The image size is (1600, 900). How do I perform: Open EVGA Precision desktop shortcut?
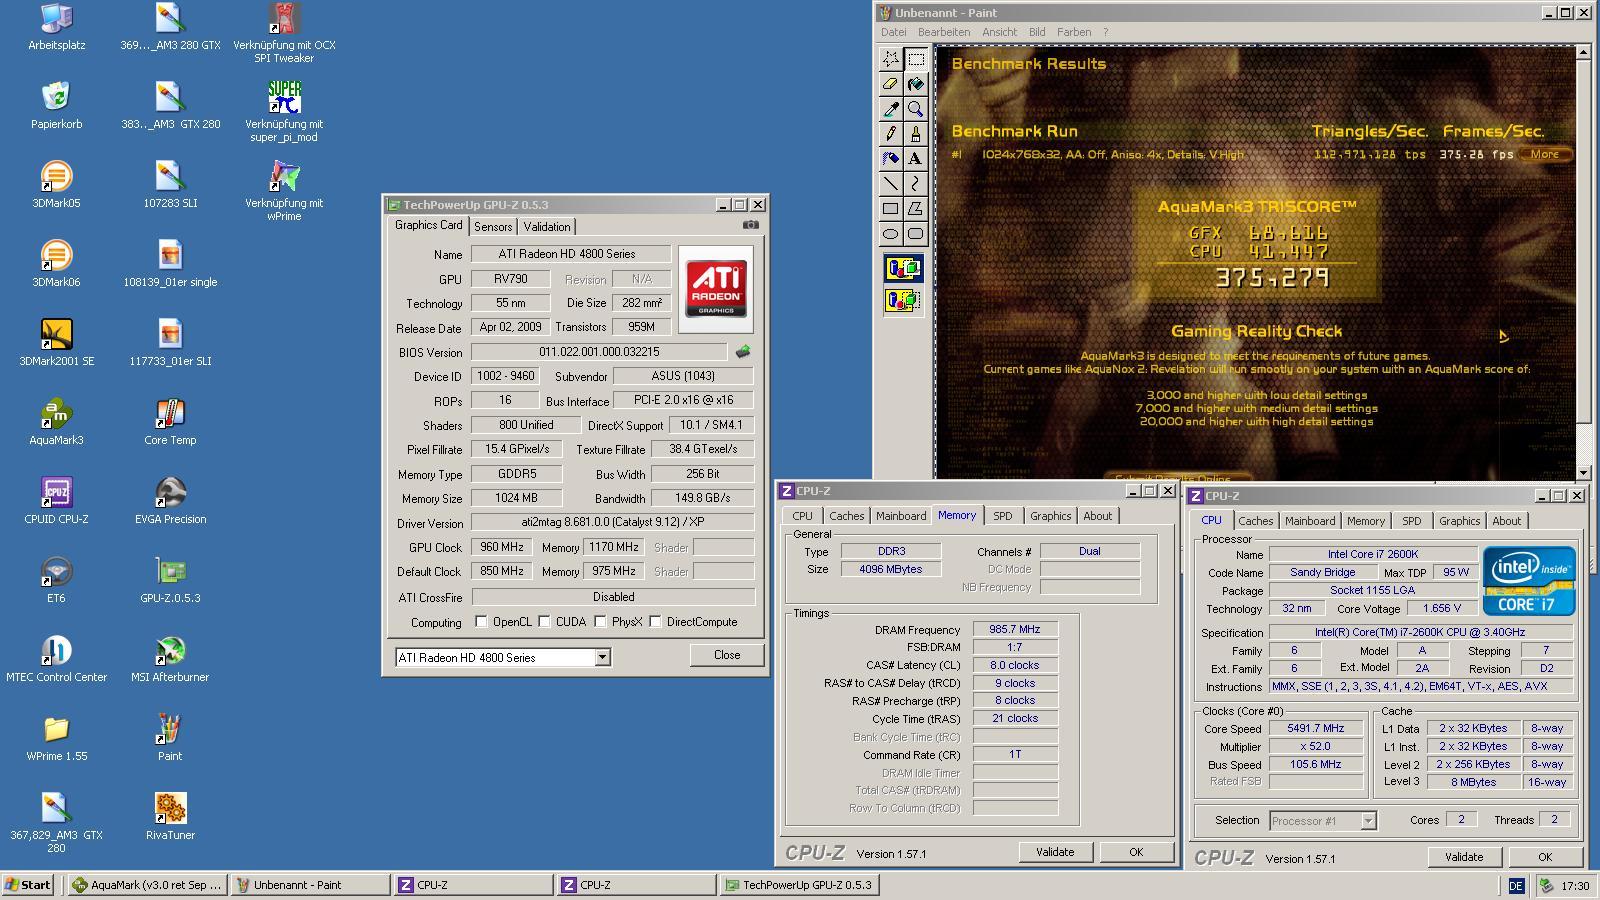tap(170, 500)
